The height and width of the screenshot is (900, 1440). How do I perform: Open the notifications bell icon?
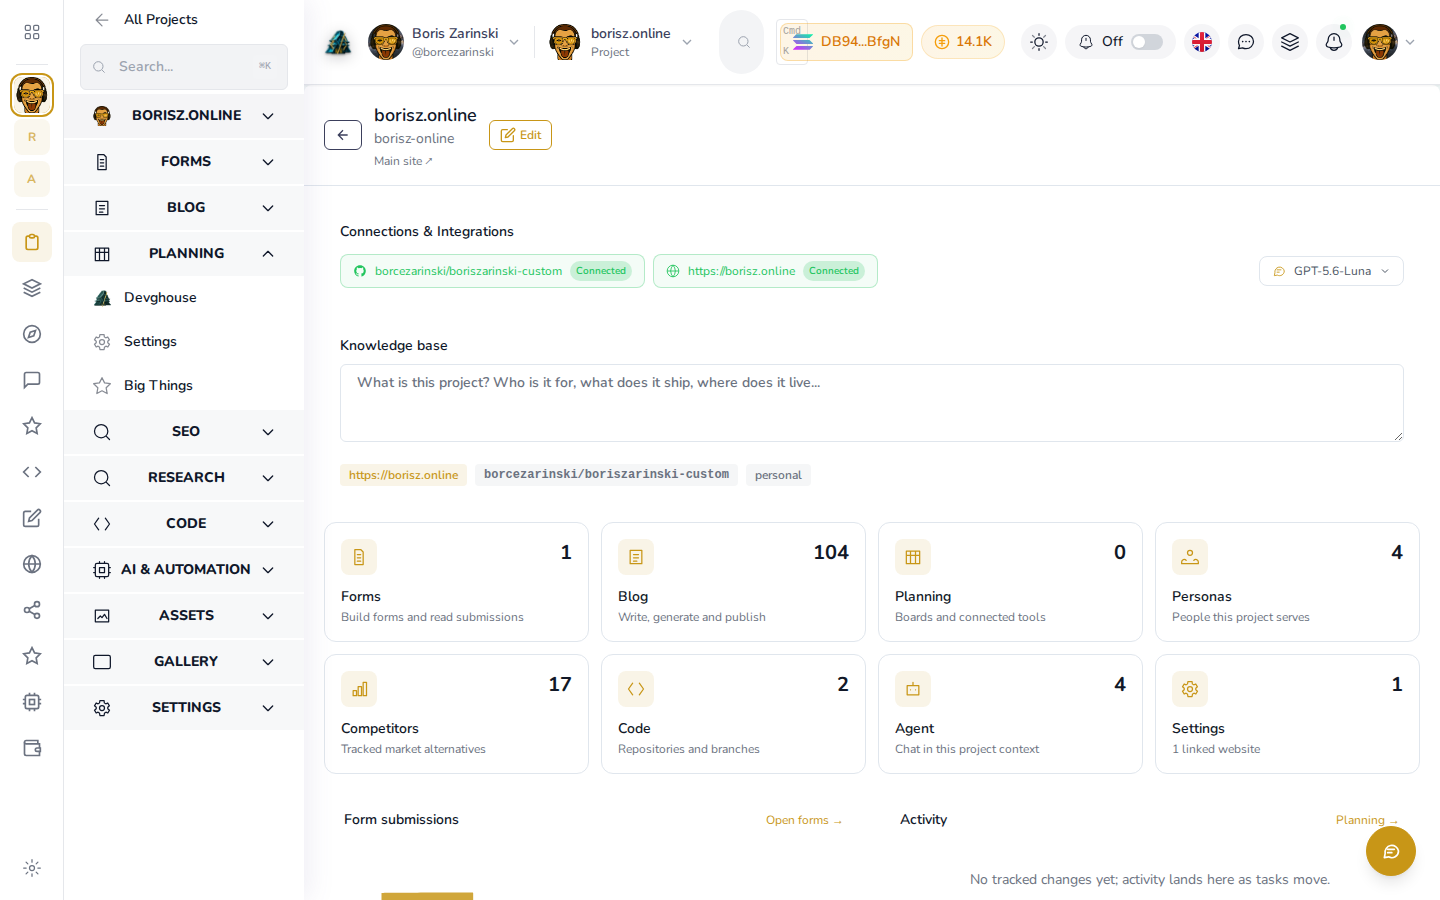click(x=1334, y=42)
